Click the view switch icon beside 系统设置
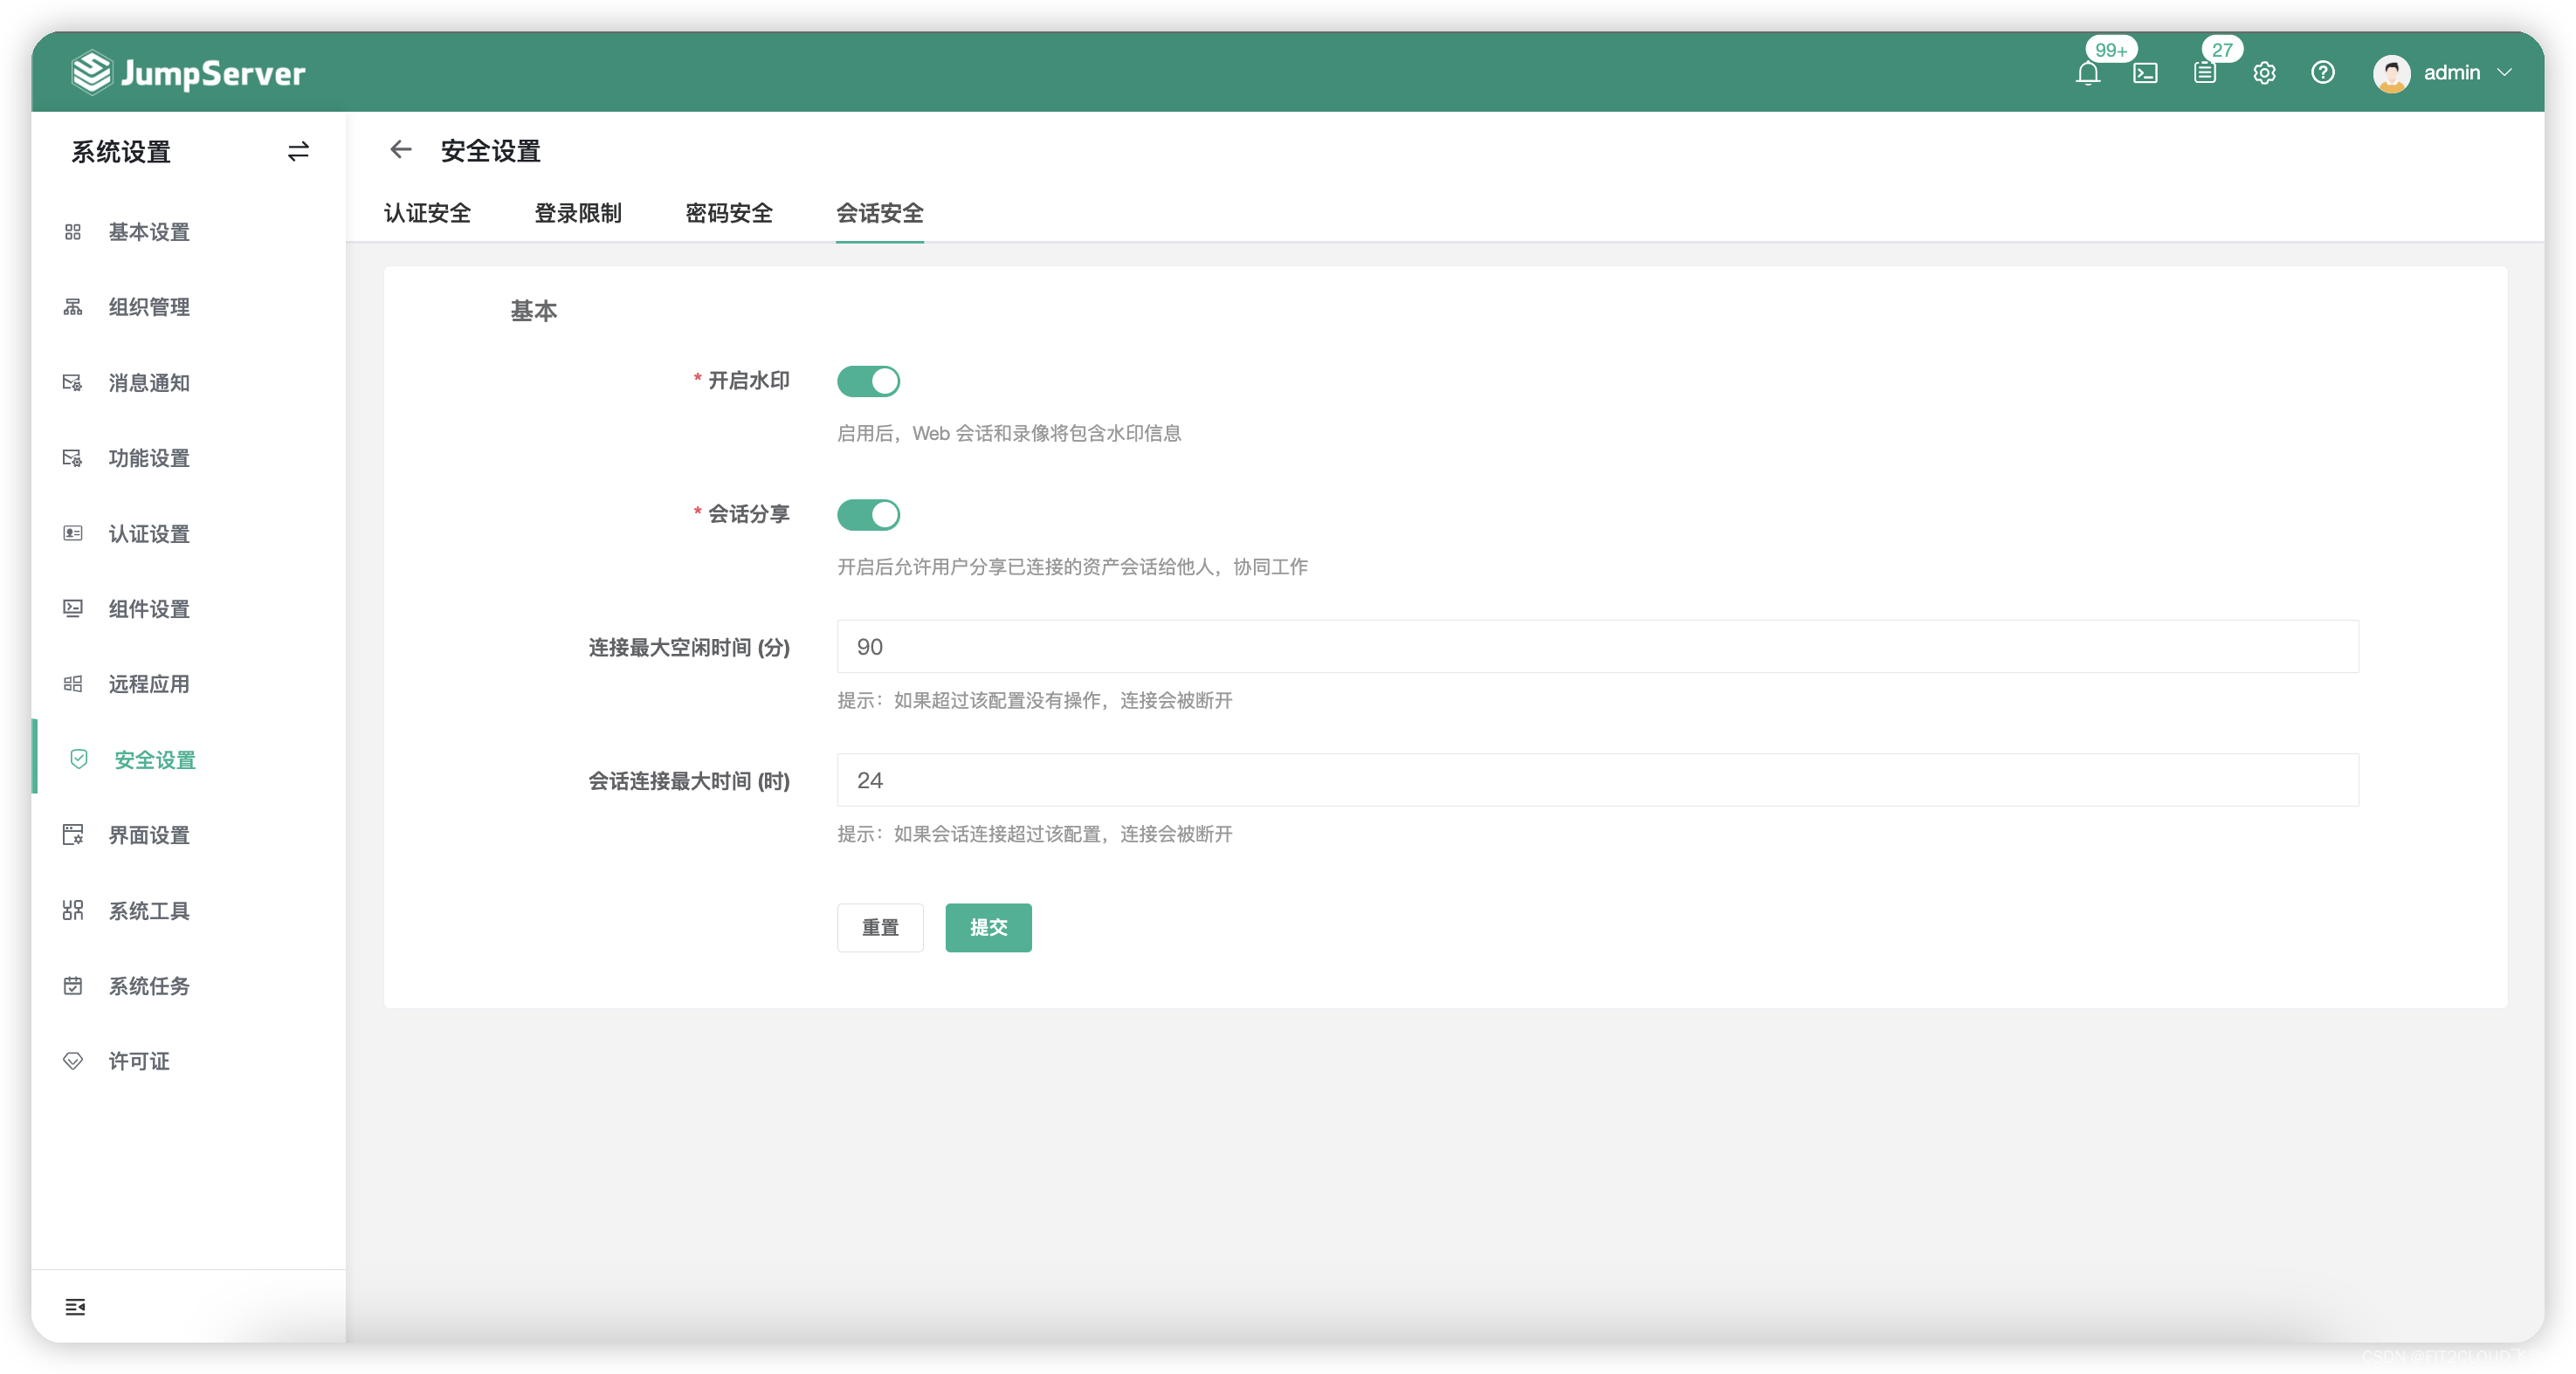 pyautogui.click(x=298, y=151)
